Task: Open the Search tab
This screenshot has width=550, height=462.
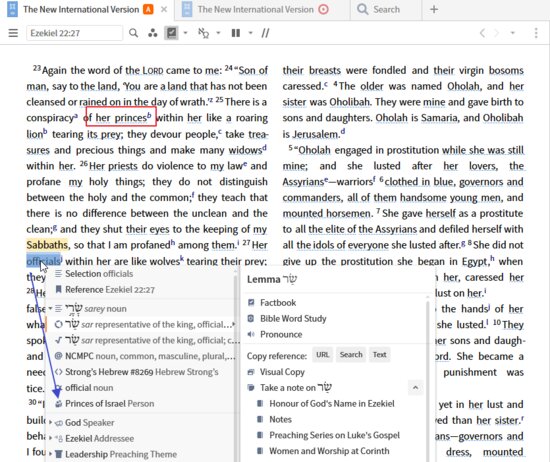Action: [x=386, y=9]
